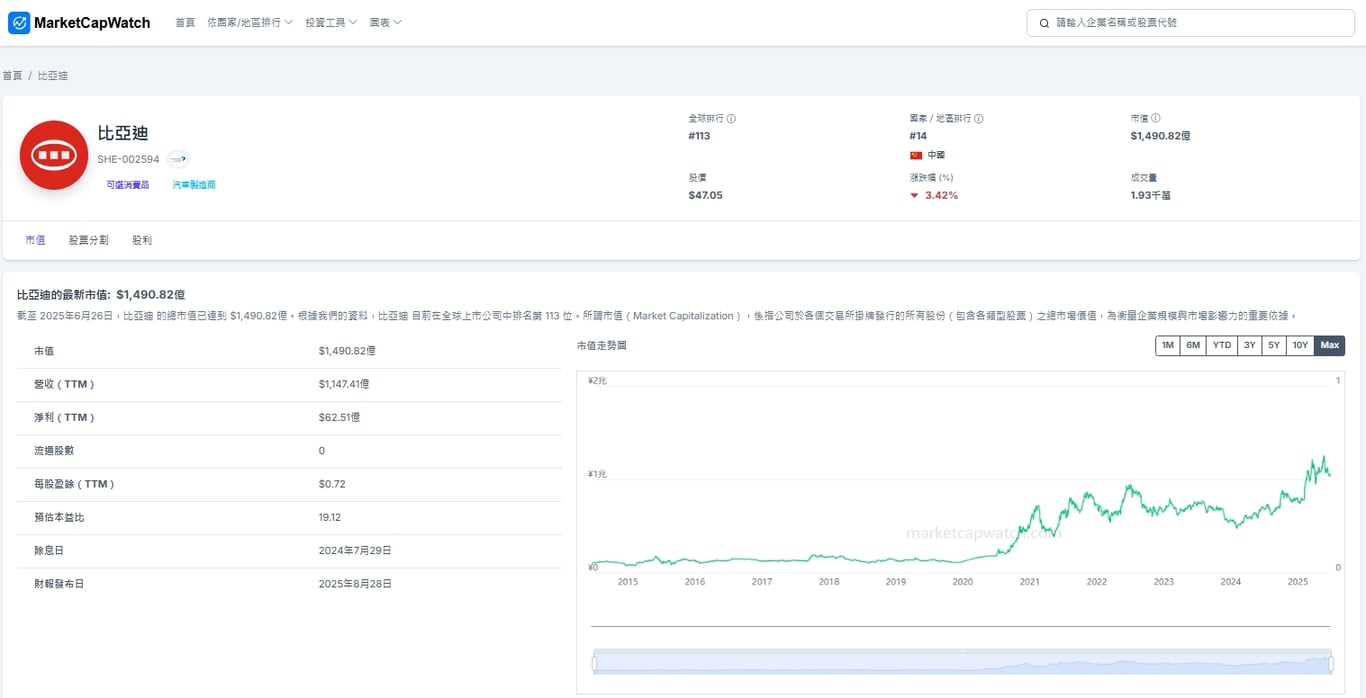Click the 2020 label on chart axis

click(x=963, y=581)
